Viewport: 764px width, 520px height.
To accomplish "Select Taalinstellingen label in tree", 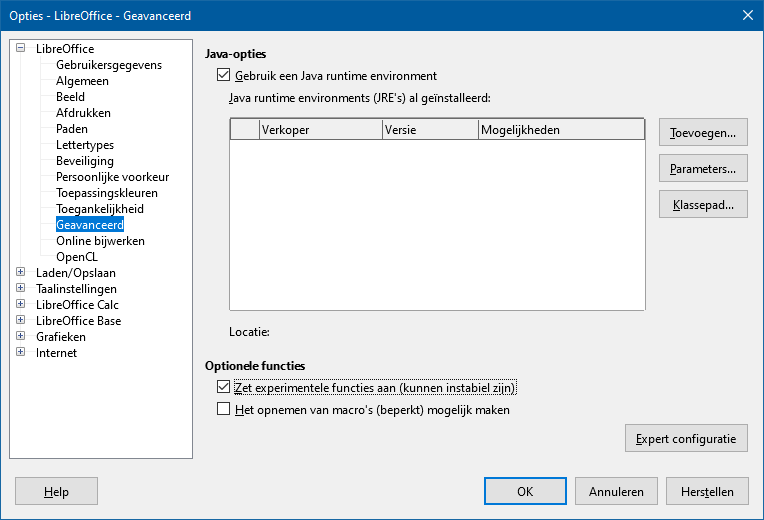I will coord(76,289).
